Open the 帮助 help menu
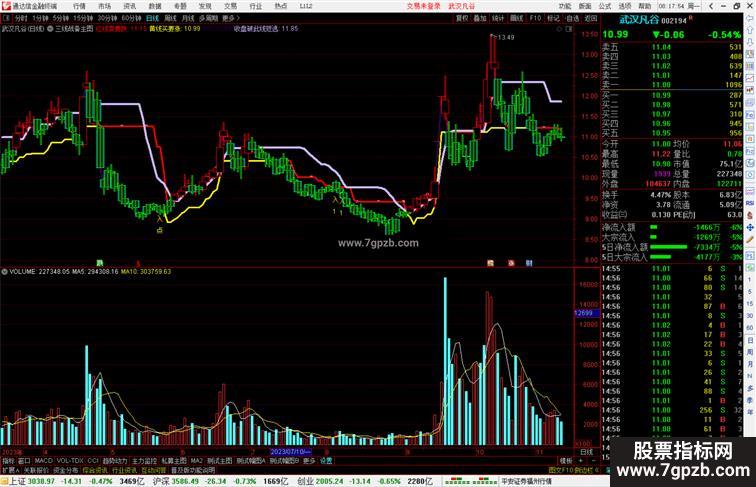The image size is (756, 487). [x=645, y=6]
